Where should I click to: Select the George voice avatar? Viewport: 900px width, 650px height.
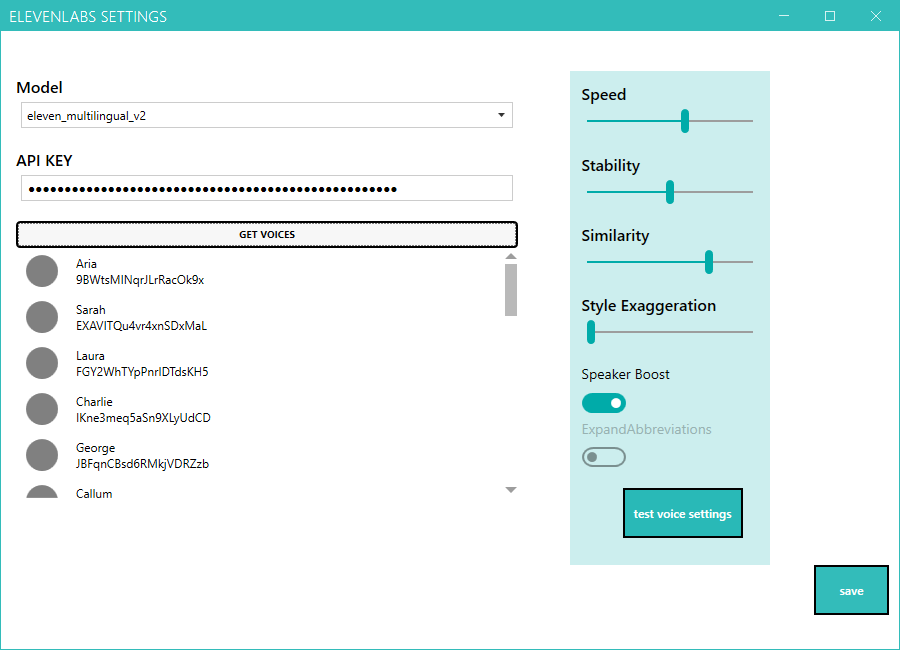(42, 455)
